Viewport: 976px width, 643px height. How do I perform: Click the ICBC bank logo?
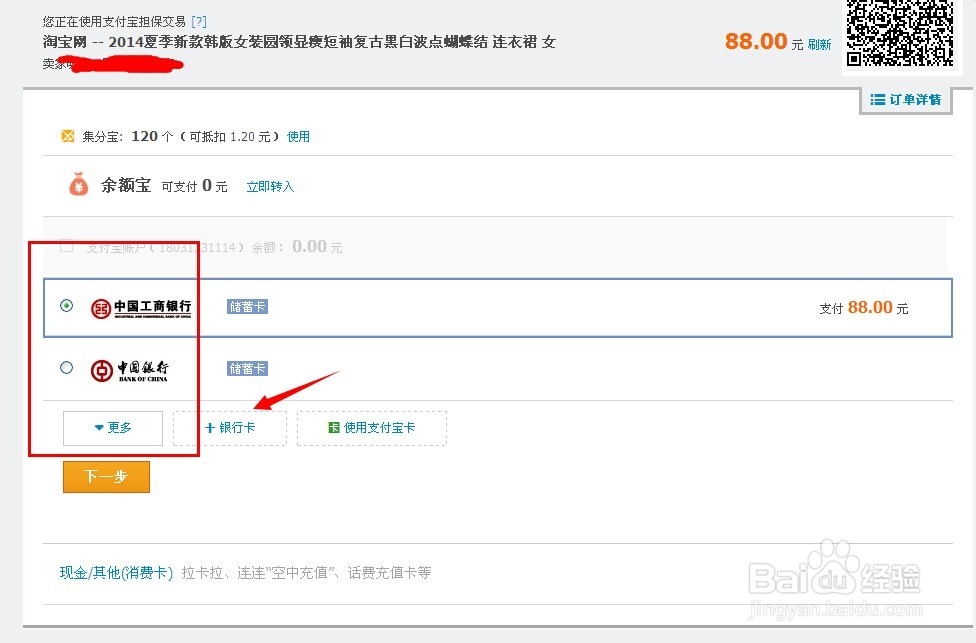[x=141, y=307]
